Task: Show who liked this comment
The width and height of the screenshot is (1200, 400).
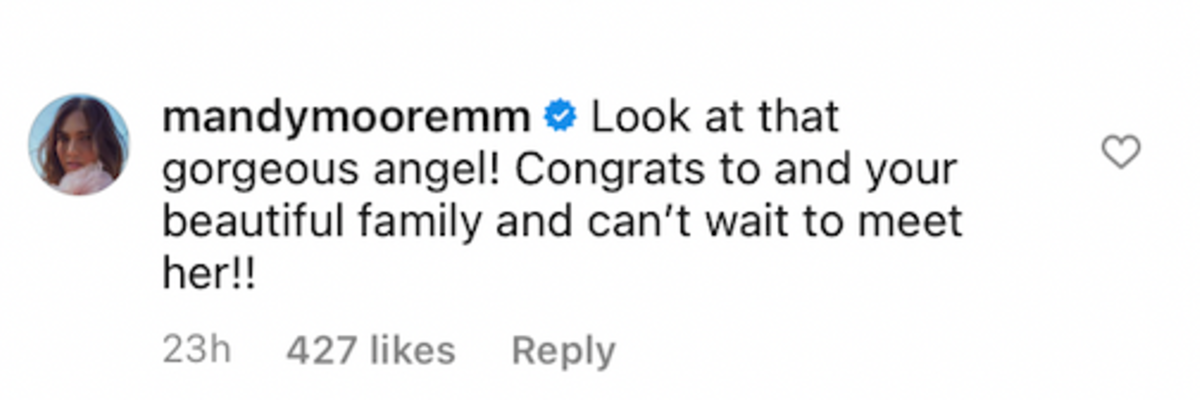Action: click(370, 351)
